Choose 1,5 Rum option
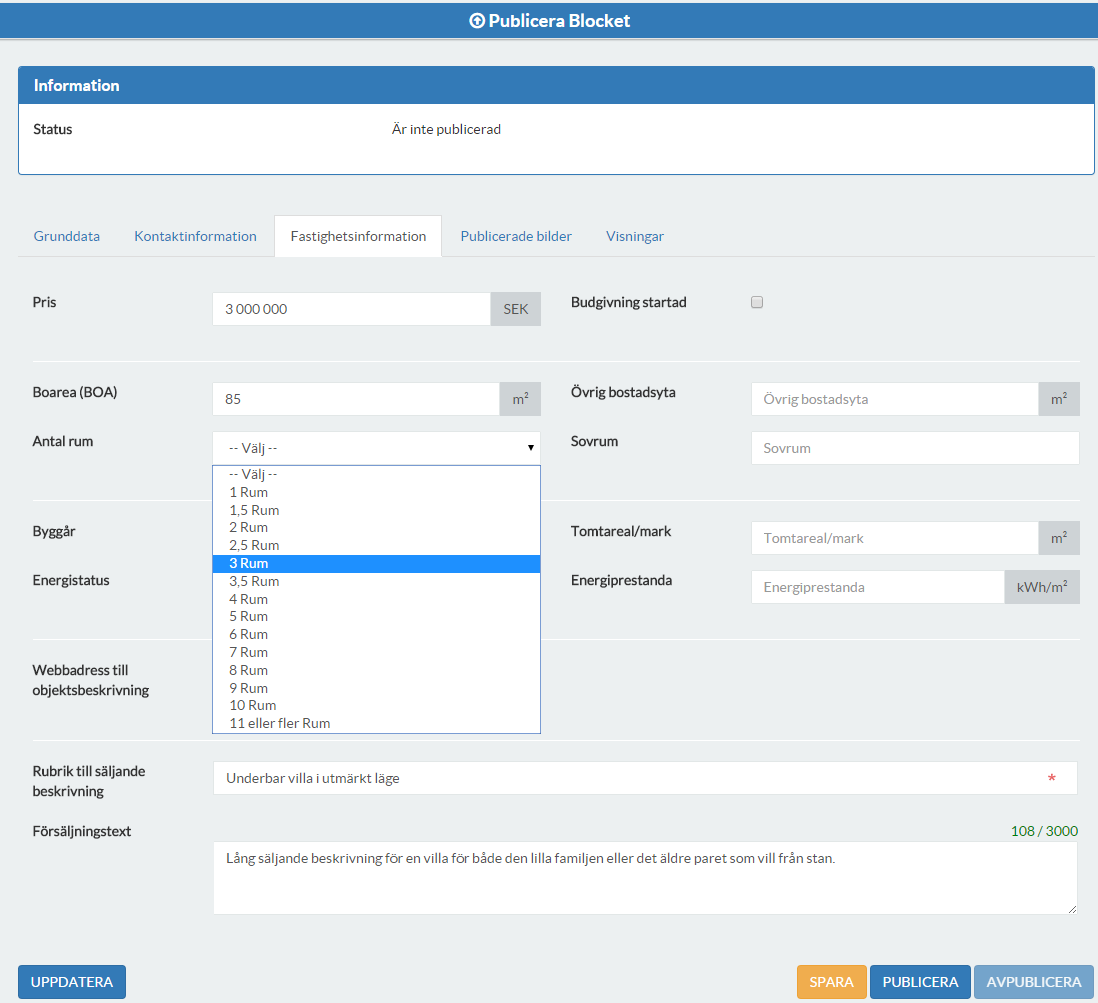Viewport: 1098px width, 1003px height. point(377,510)
